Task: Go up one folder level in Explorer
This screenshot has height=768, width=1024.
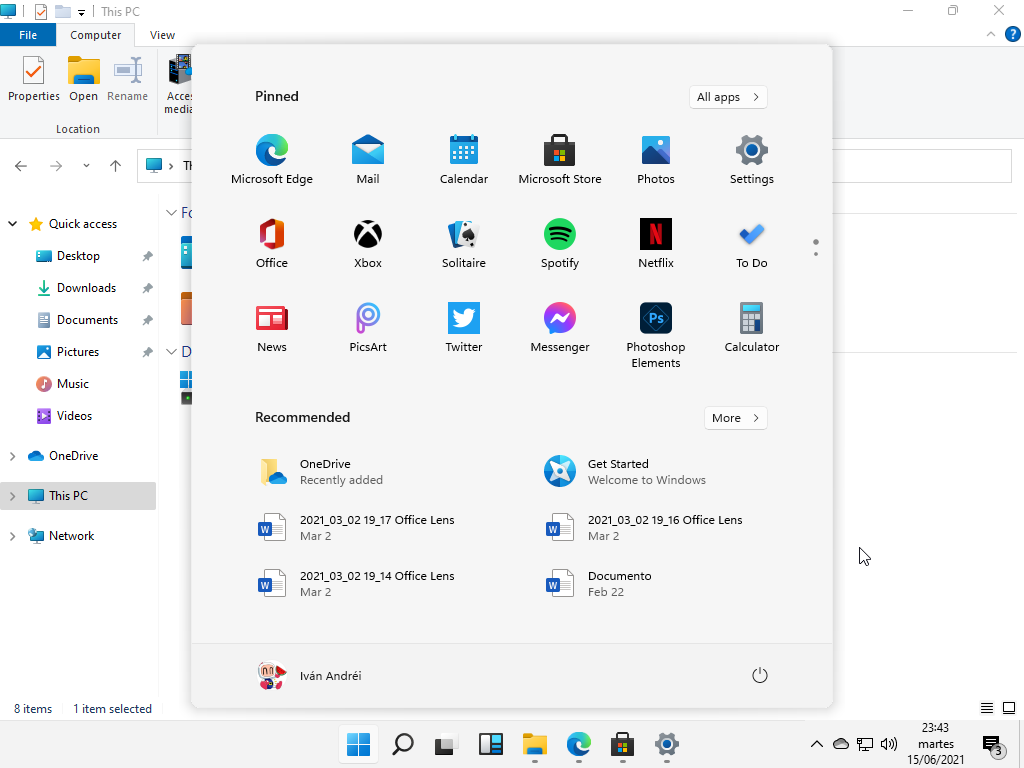Action: [116, 166]
